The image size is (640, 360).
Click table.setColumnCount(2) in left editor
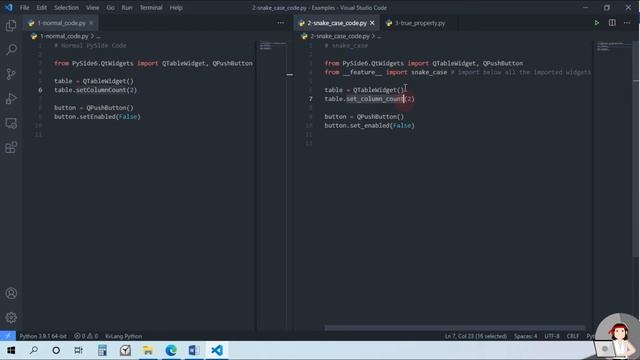click(x=96, y=90)
